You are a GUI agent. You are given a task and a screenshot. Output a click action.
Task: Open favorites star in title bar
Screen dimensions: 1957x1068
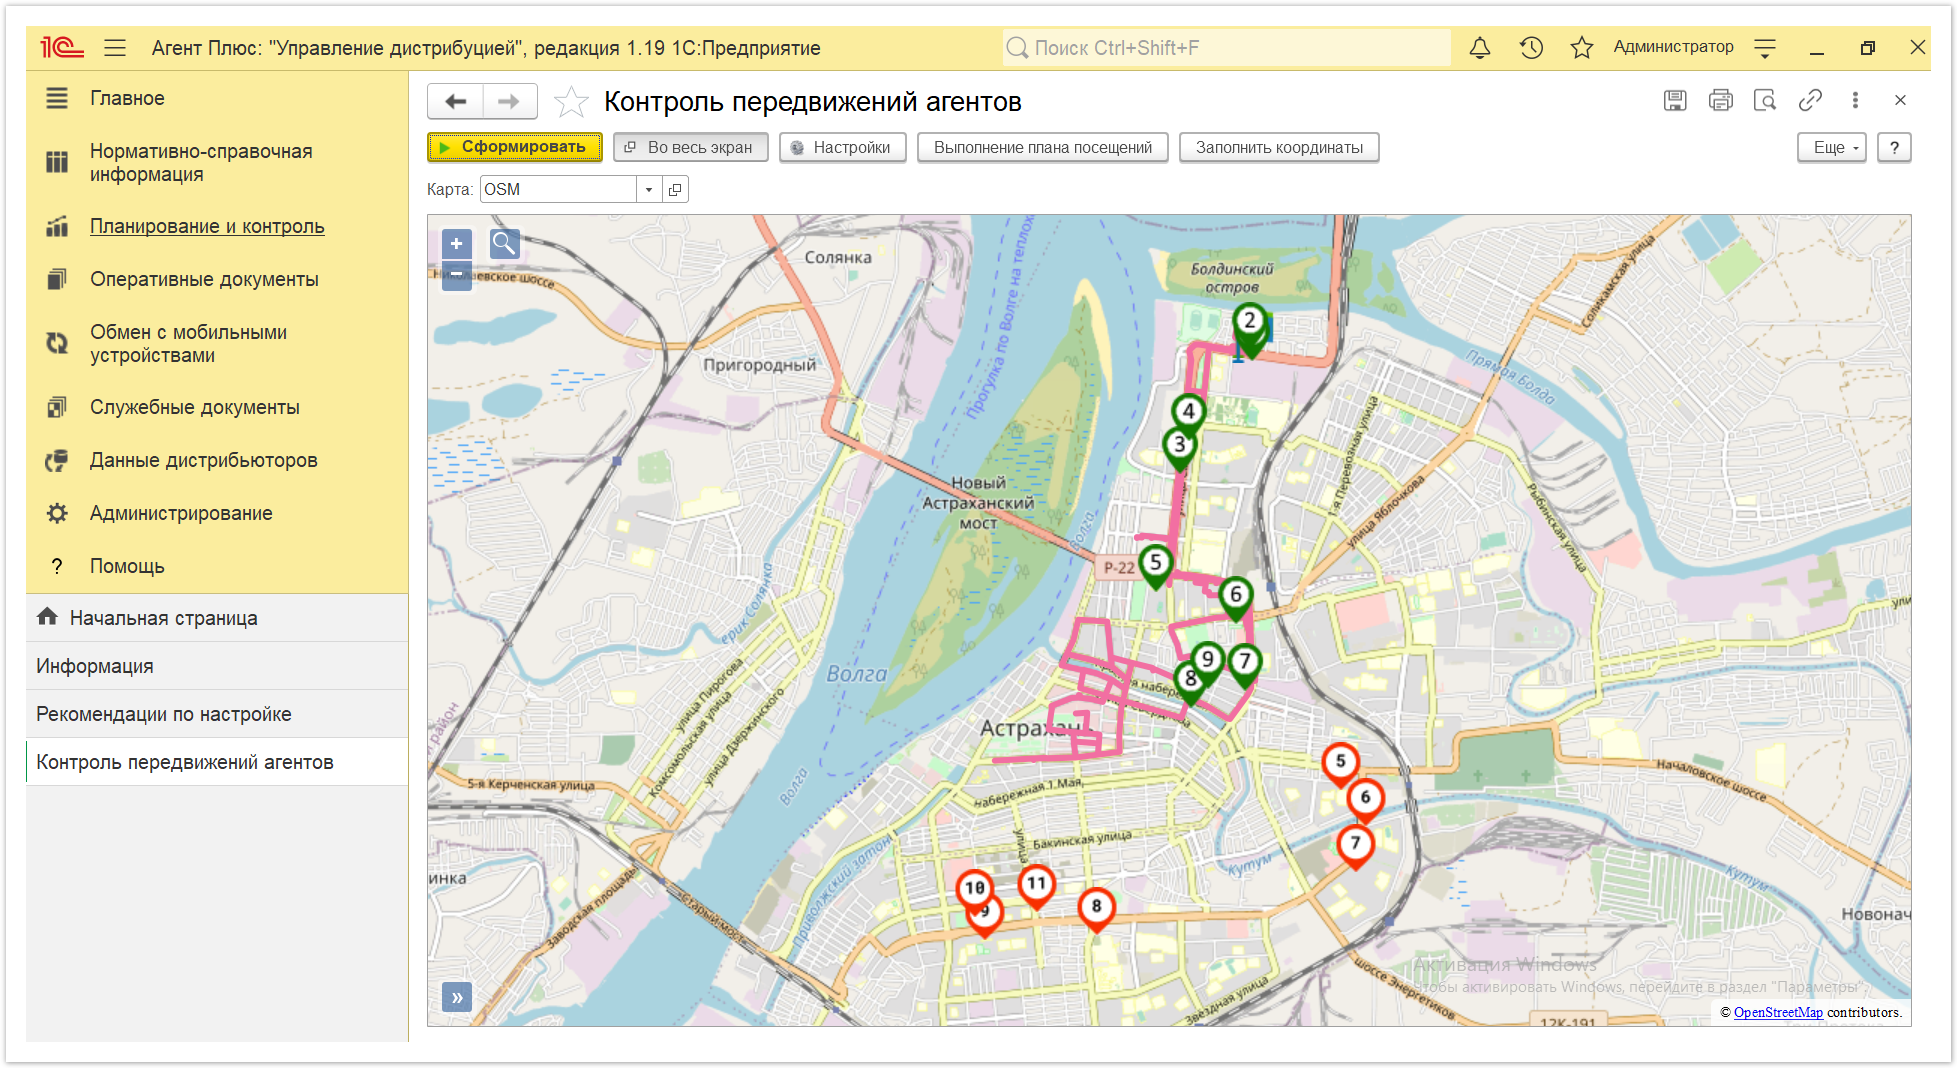tap(1581, 47)
